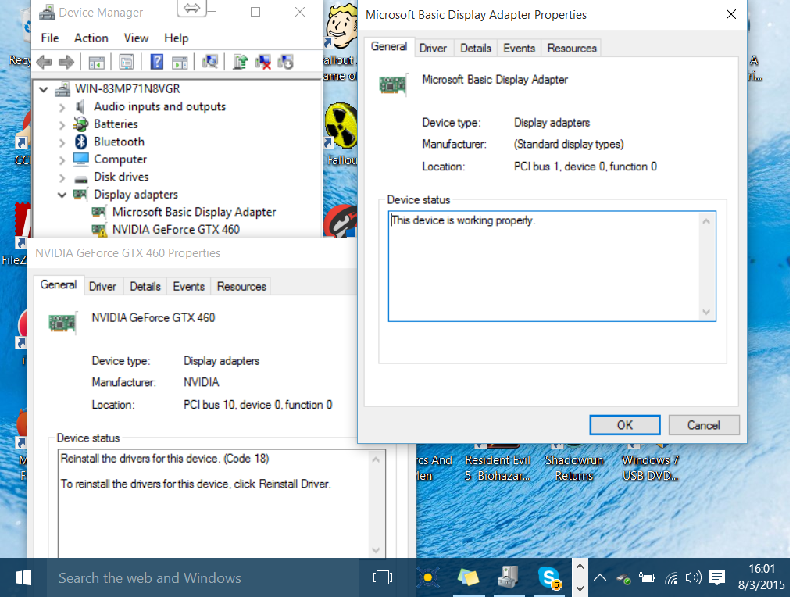Switch to Details tab in Microsoft Basic Display Adapter Properties

pos(476,48)
